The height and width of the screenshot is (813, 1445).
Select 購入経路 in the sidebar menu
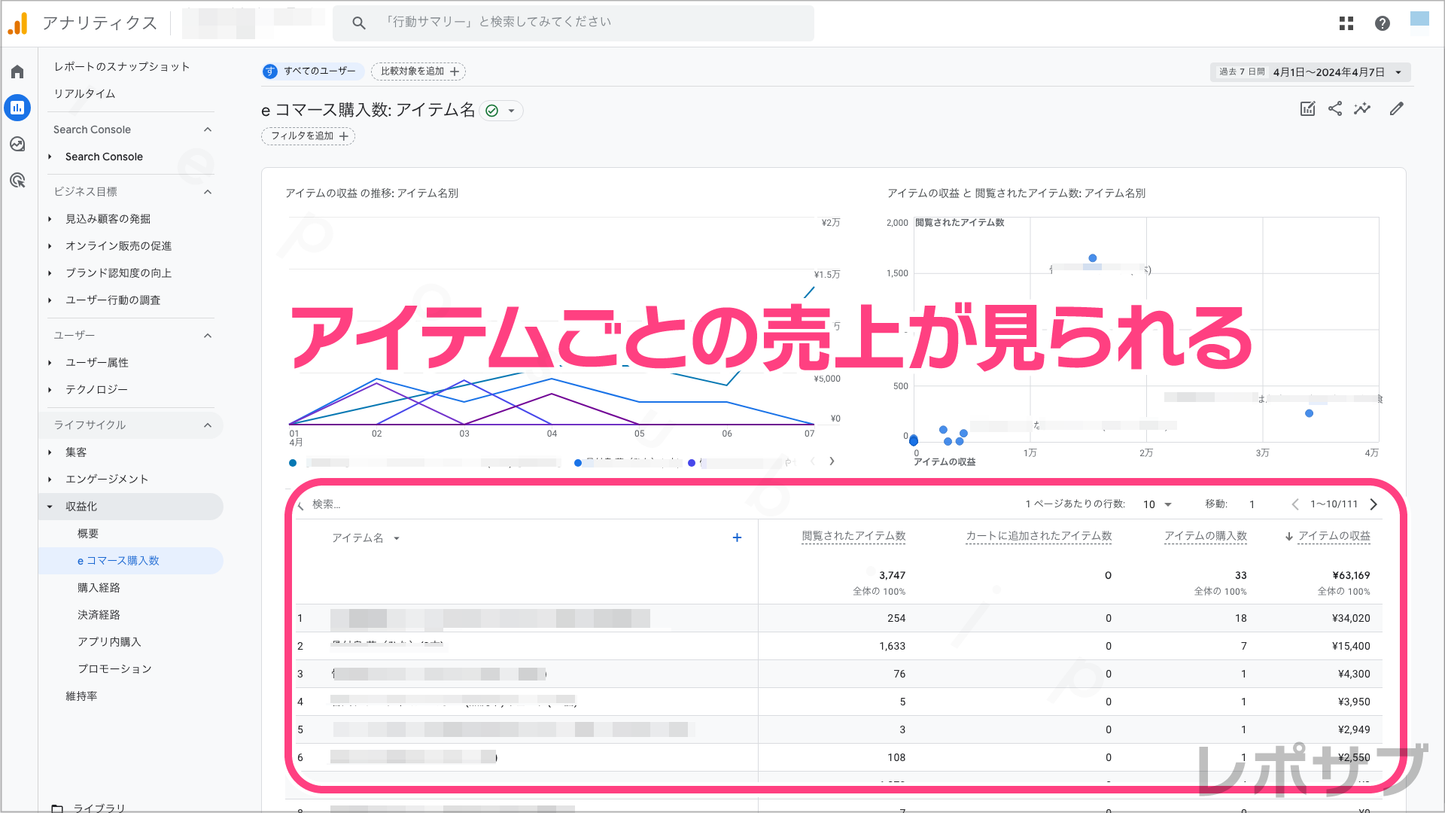click(99, 588)
